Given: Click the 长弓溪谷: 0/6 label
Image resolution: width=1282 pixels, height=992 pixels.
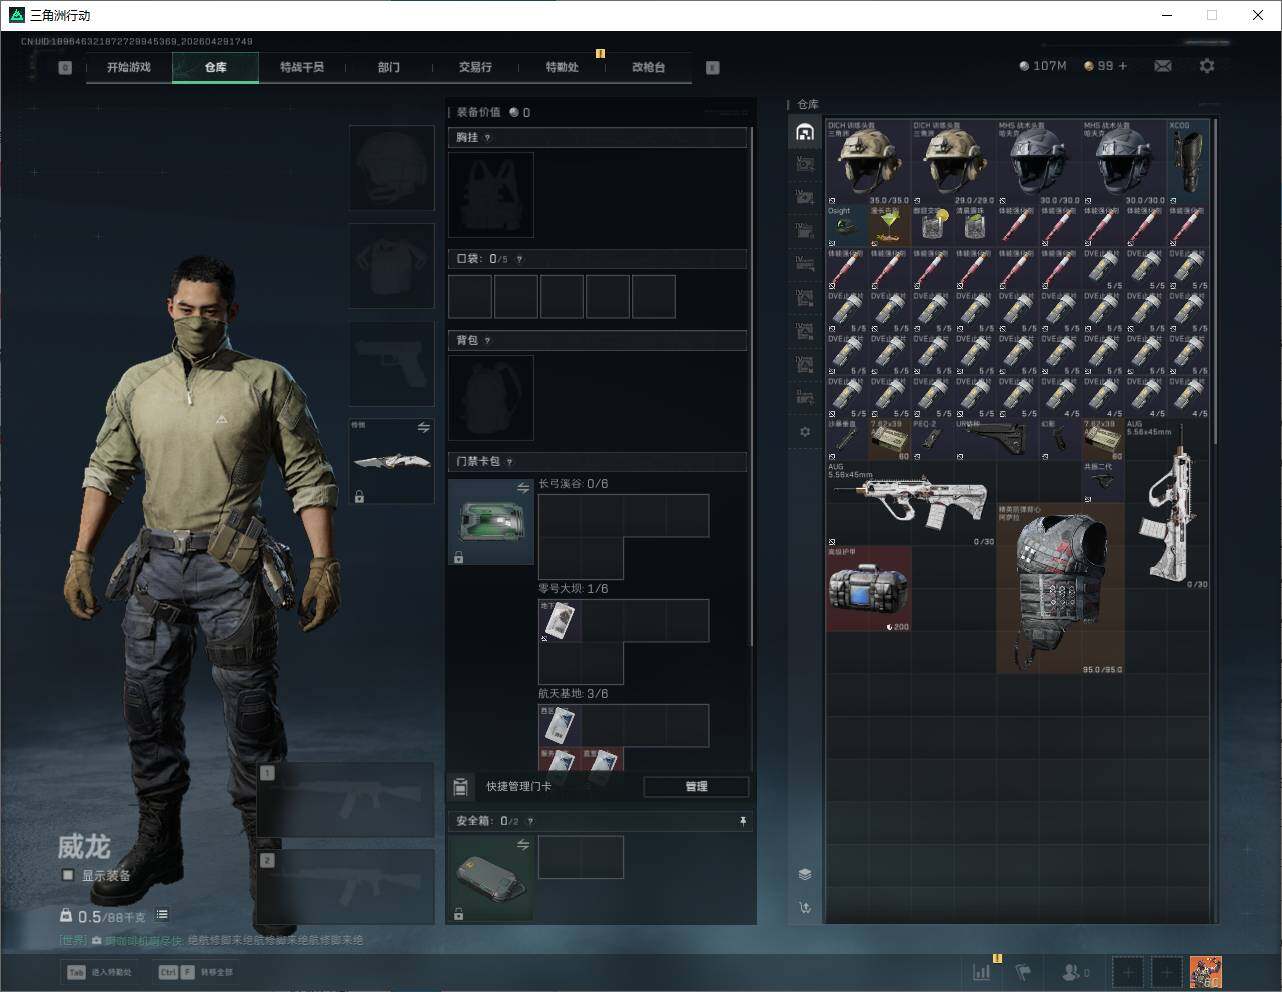Looking at the screenshot, I should (573, 484).
